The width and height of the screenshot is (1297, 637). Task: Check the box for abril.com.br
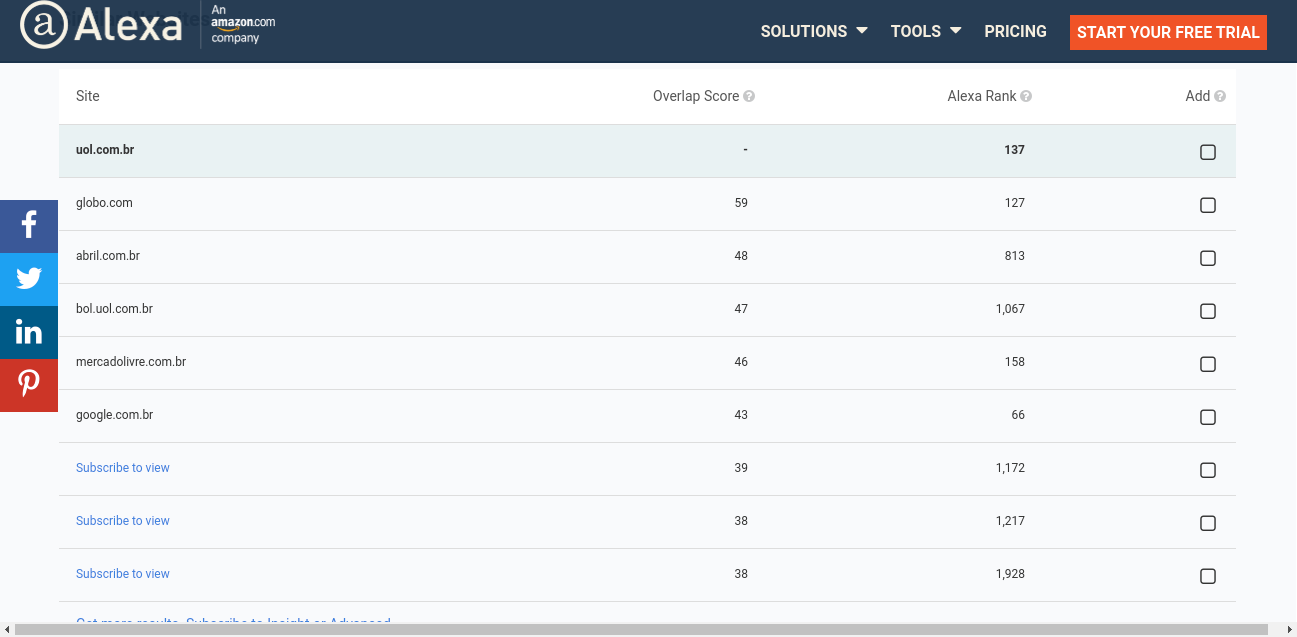(x=1208, y=258)
